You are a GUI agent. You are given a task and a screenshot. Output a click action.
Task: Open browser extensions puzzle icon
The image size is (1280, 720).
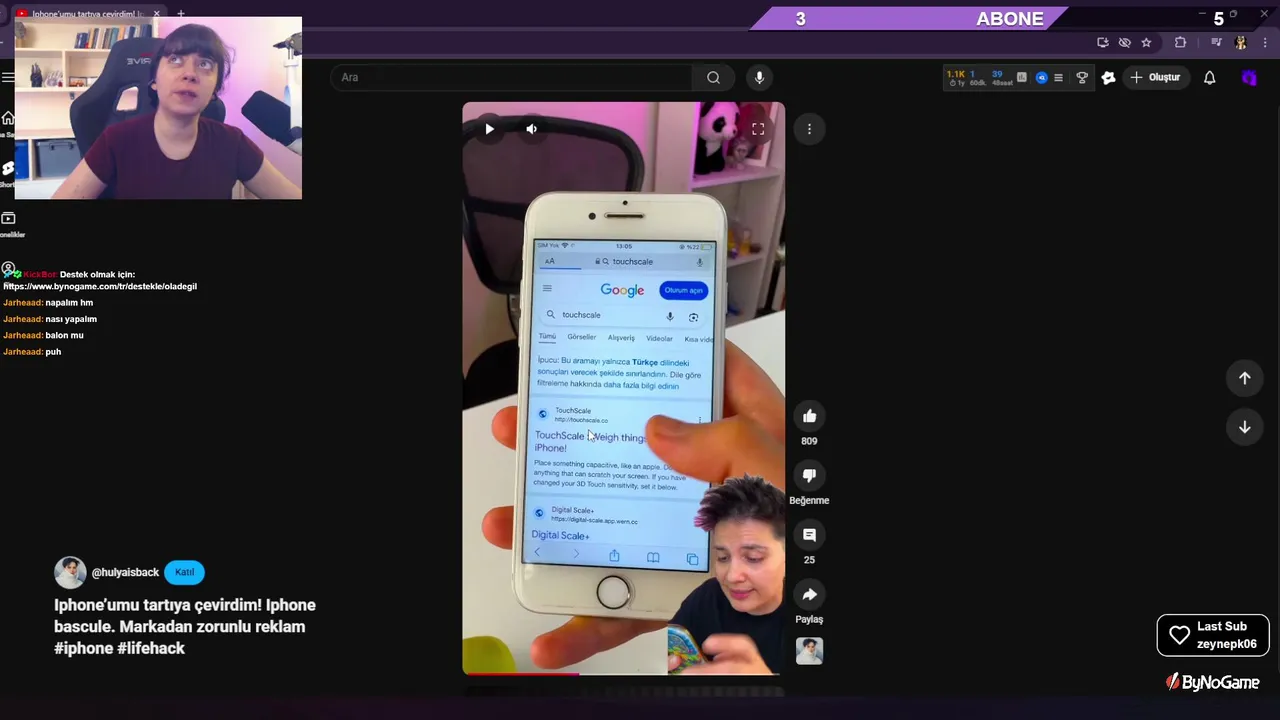pyautogui.click(x=1180, y=42)
